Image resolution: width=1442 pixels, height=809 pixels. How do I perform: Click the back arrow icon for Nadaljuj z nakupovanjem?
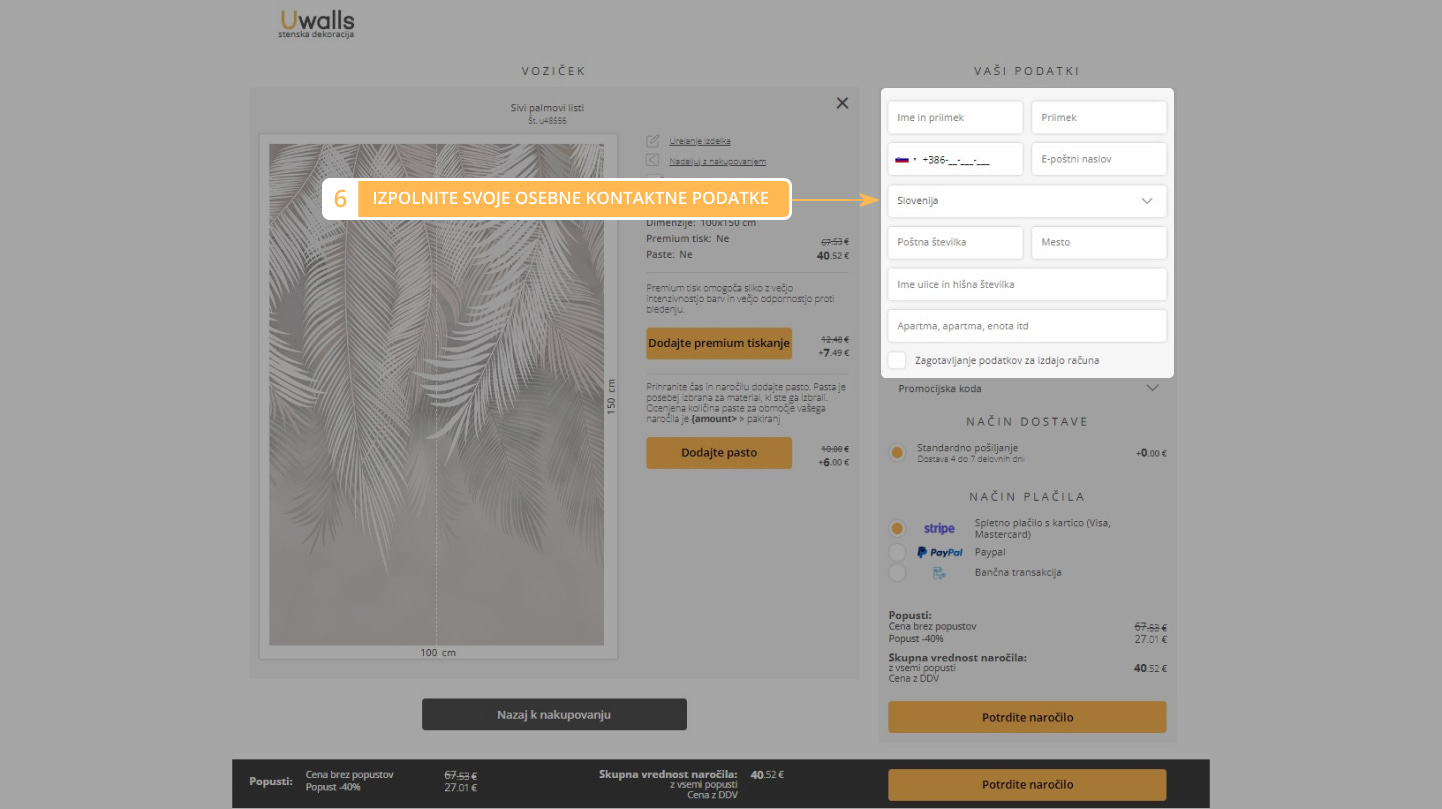coord(653,161)
